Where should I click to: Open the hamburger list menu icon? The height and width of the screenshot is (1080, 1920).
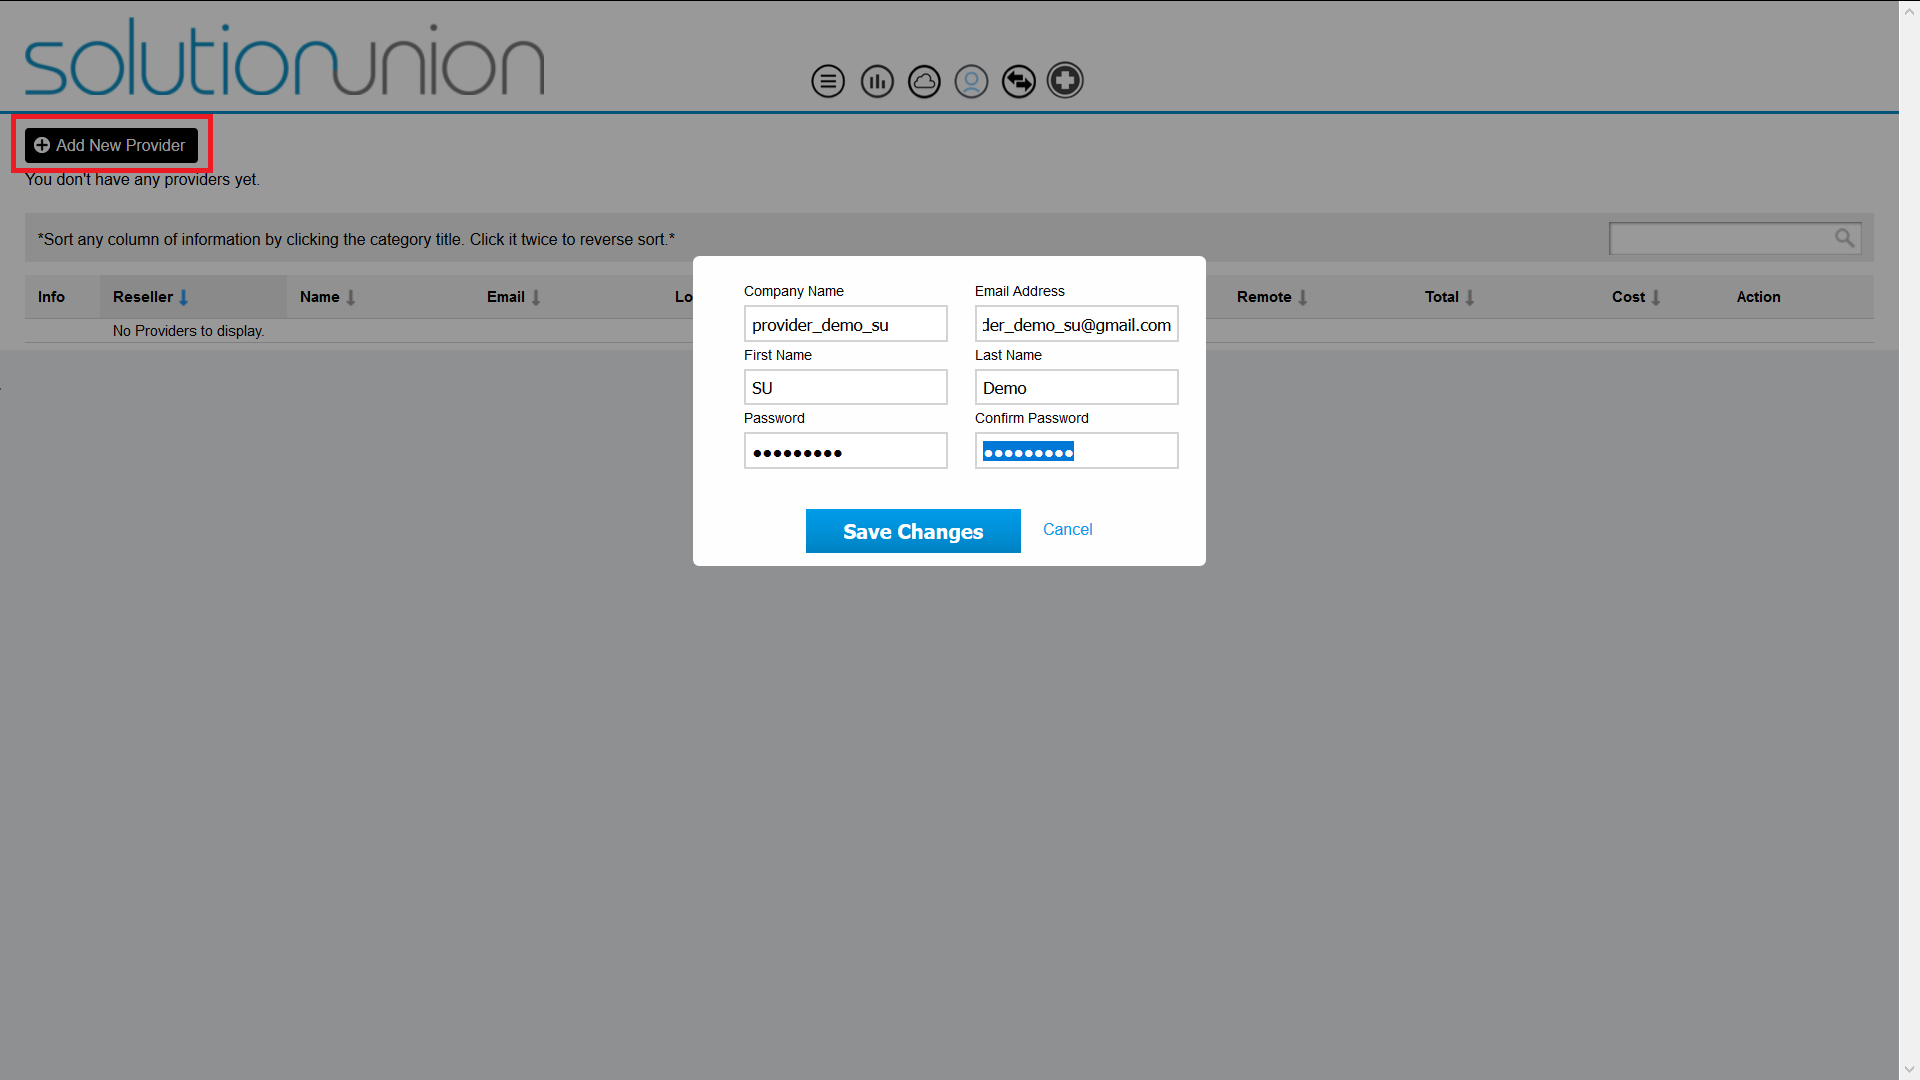click(827, 81)
